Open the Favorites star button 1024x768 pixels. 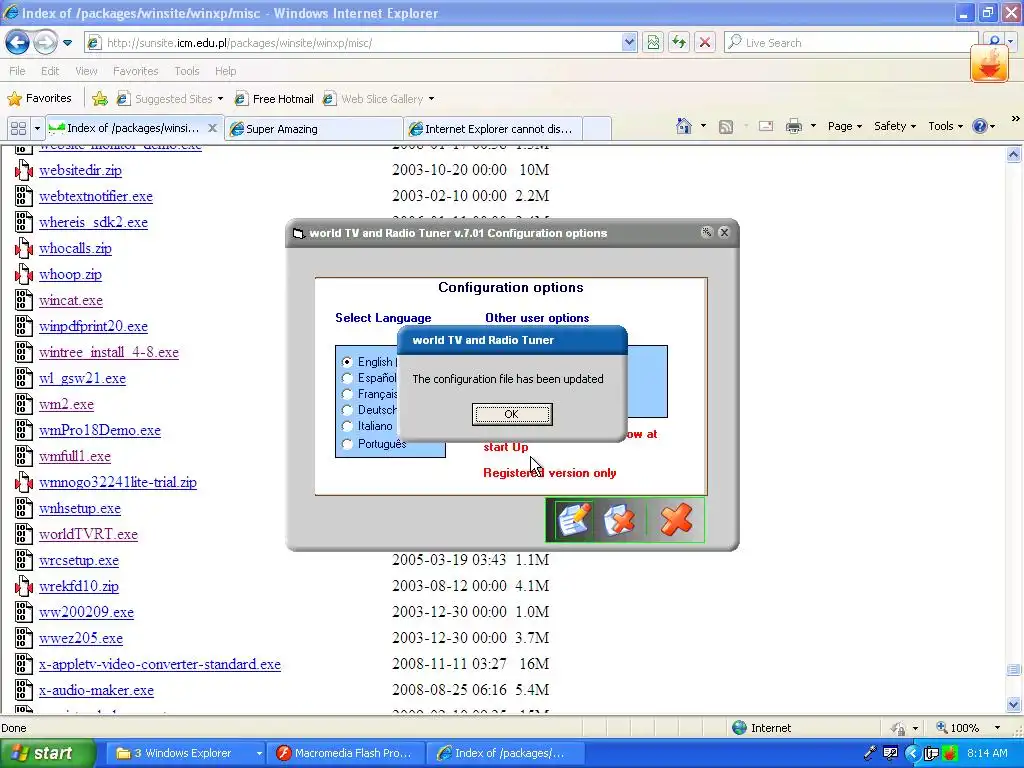[x=39, y=99]
